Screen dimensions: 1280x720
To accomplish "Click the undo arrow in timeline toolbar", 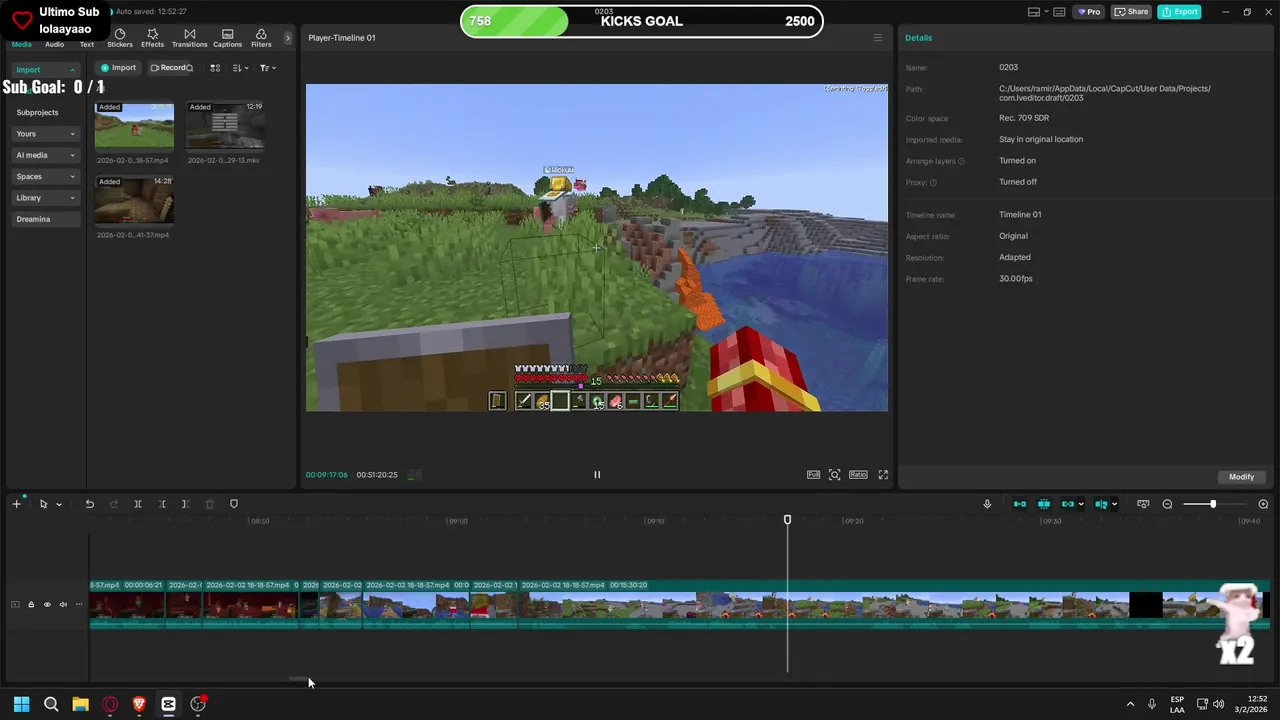I will 90,504.
